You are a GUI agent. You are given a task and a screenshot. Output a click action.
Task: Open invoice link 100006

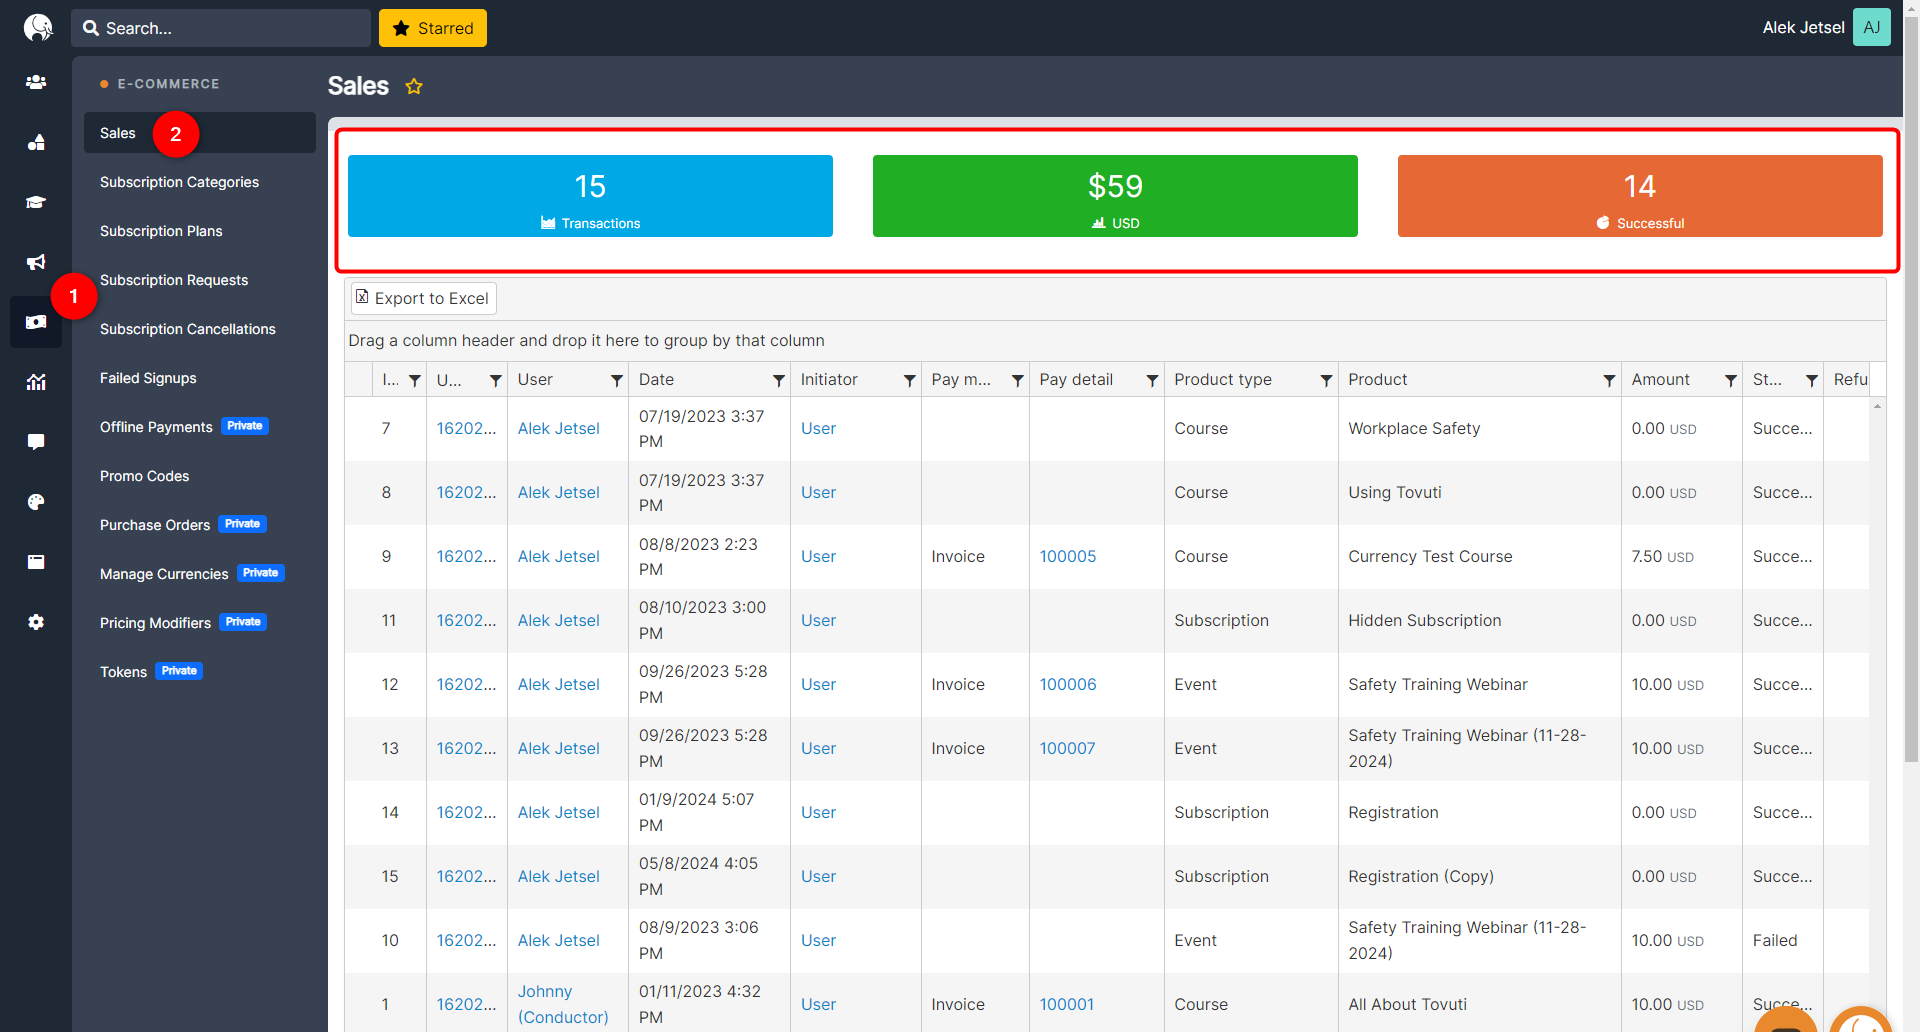click(1068, 684)
